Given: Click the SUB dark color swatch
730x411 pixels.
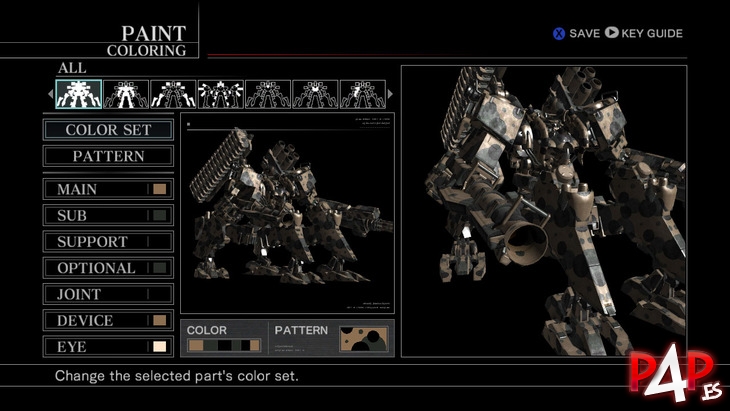Looking at the screenshot, I should [160, 215].
